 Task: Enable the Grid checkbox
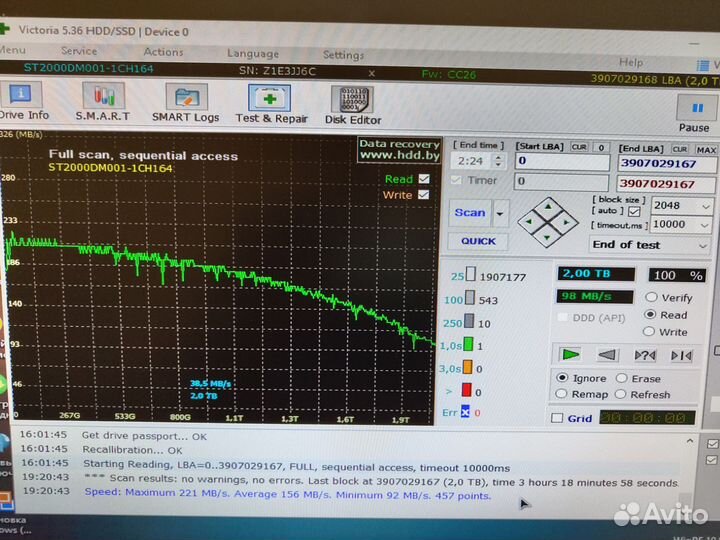click(558, 419)
